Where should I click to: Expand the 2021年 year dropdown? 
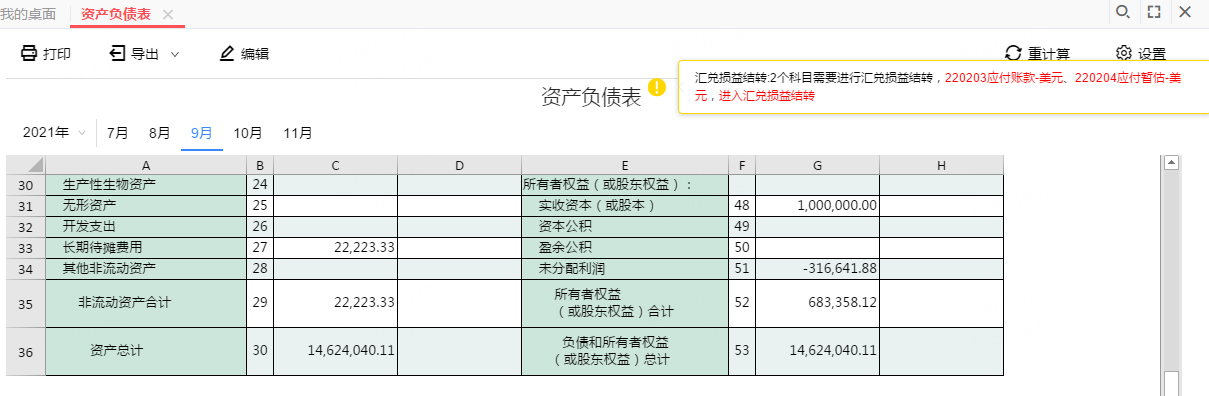[x=55, y=132]
